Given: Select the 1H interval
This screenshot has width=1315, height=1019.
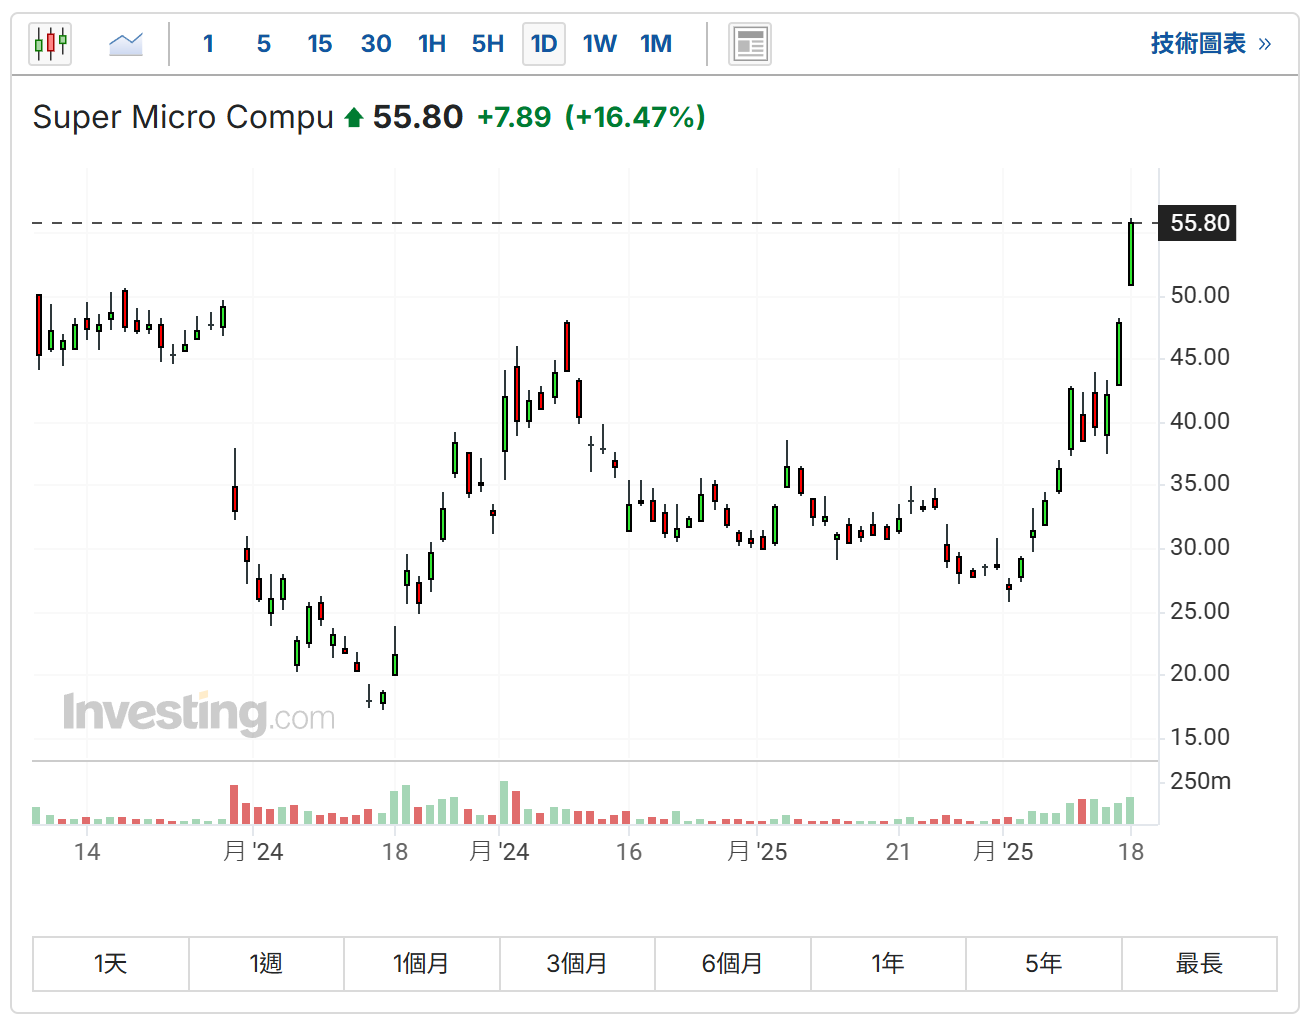Looking at the screenshot, I should pyautogui.click(x=432, y=44).
